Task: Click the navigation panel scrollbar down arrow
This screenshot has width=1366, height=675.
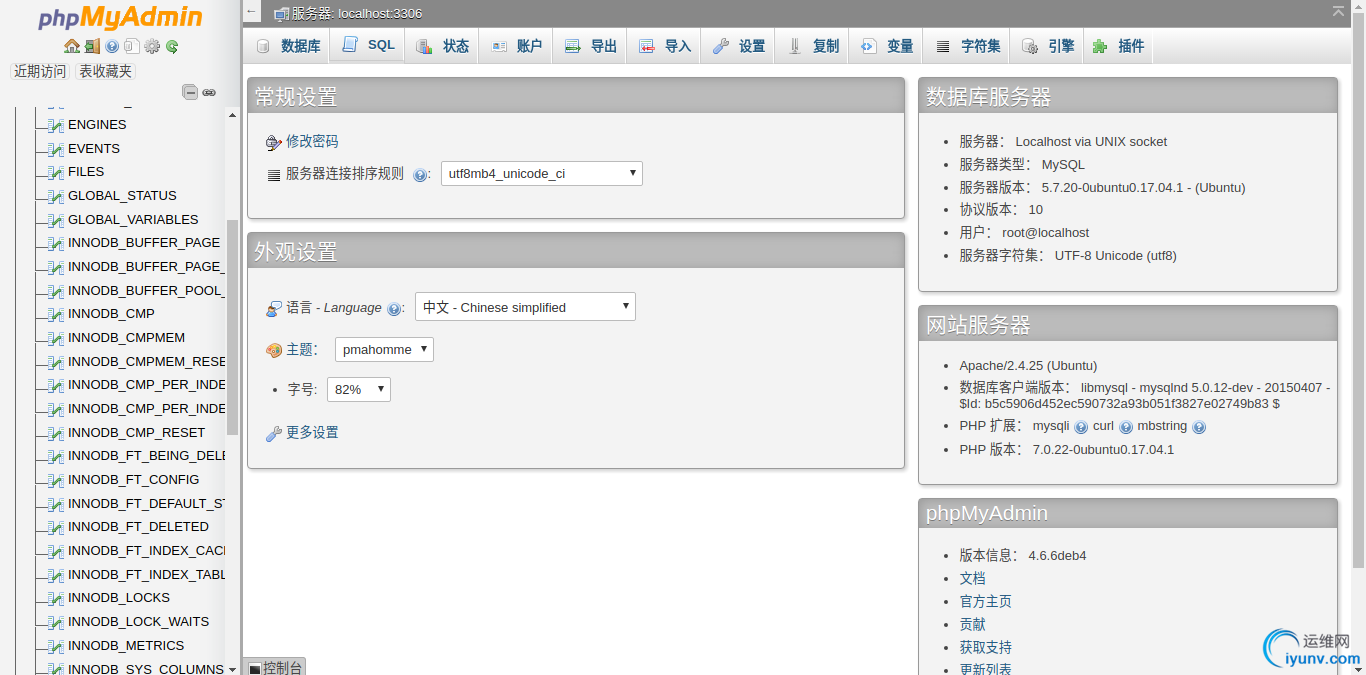Action: (x=232, y=669)
